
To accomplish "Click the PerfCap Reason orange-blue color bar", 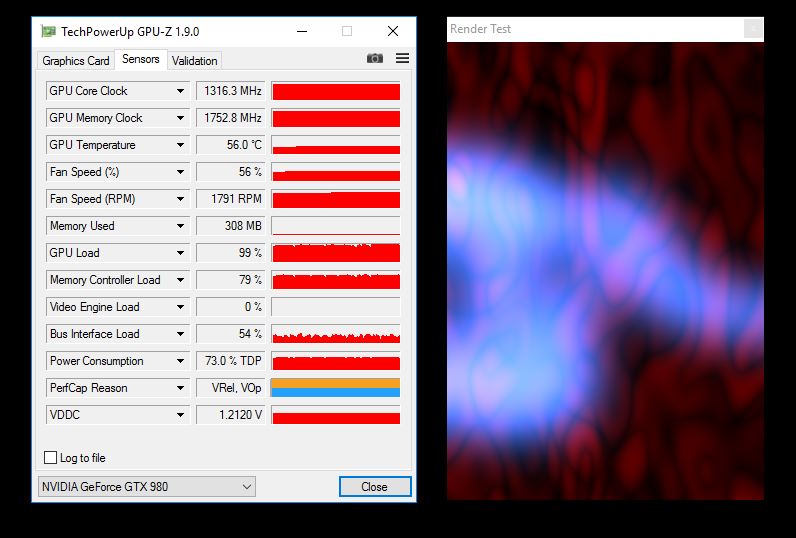I will [335, 388].
